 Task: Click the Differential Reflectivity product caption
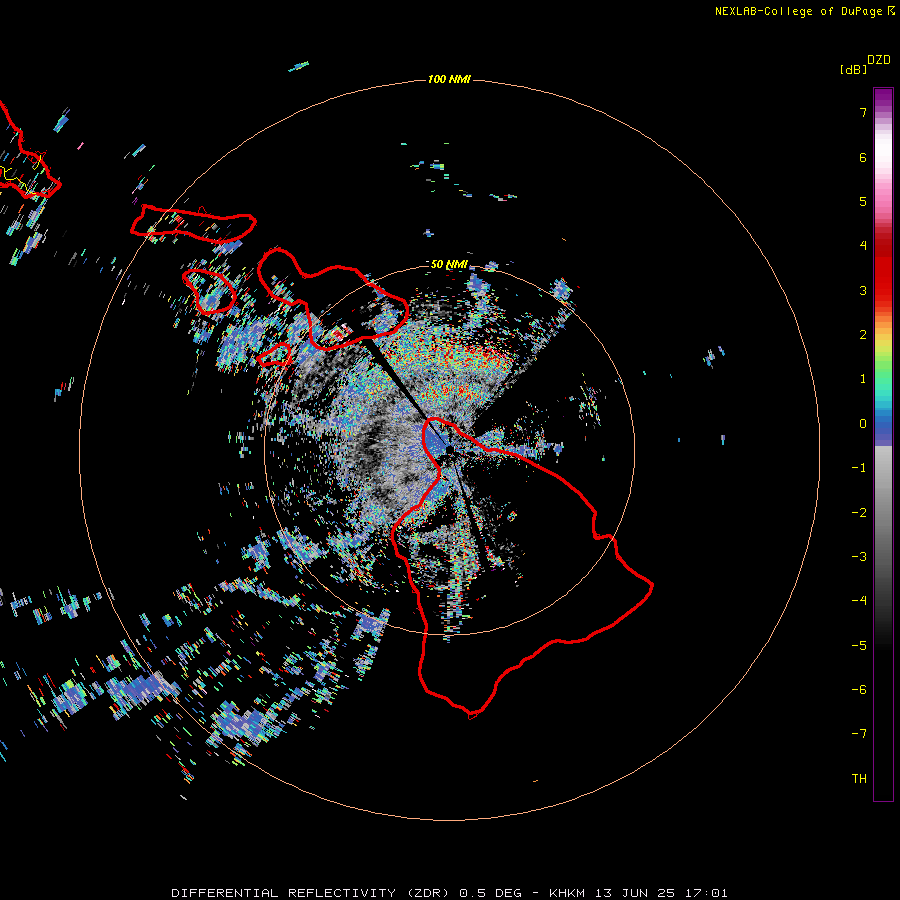[449, 893]
